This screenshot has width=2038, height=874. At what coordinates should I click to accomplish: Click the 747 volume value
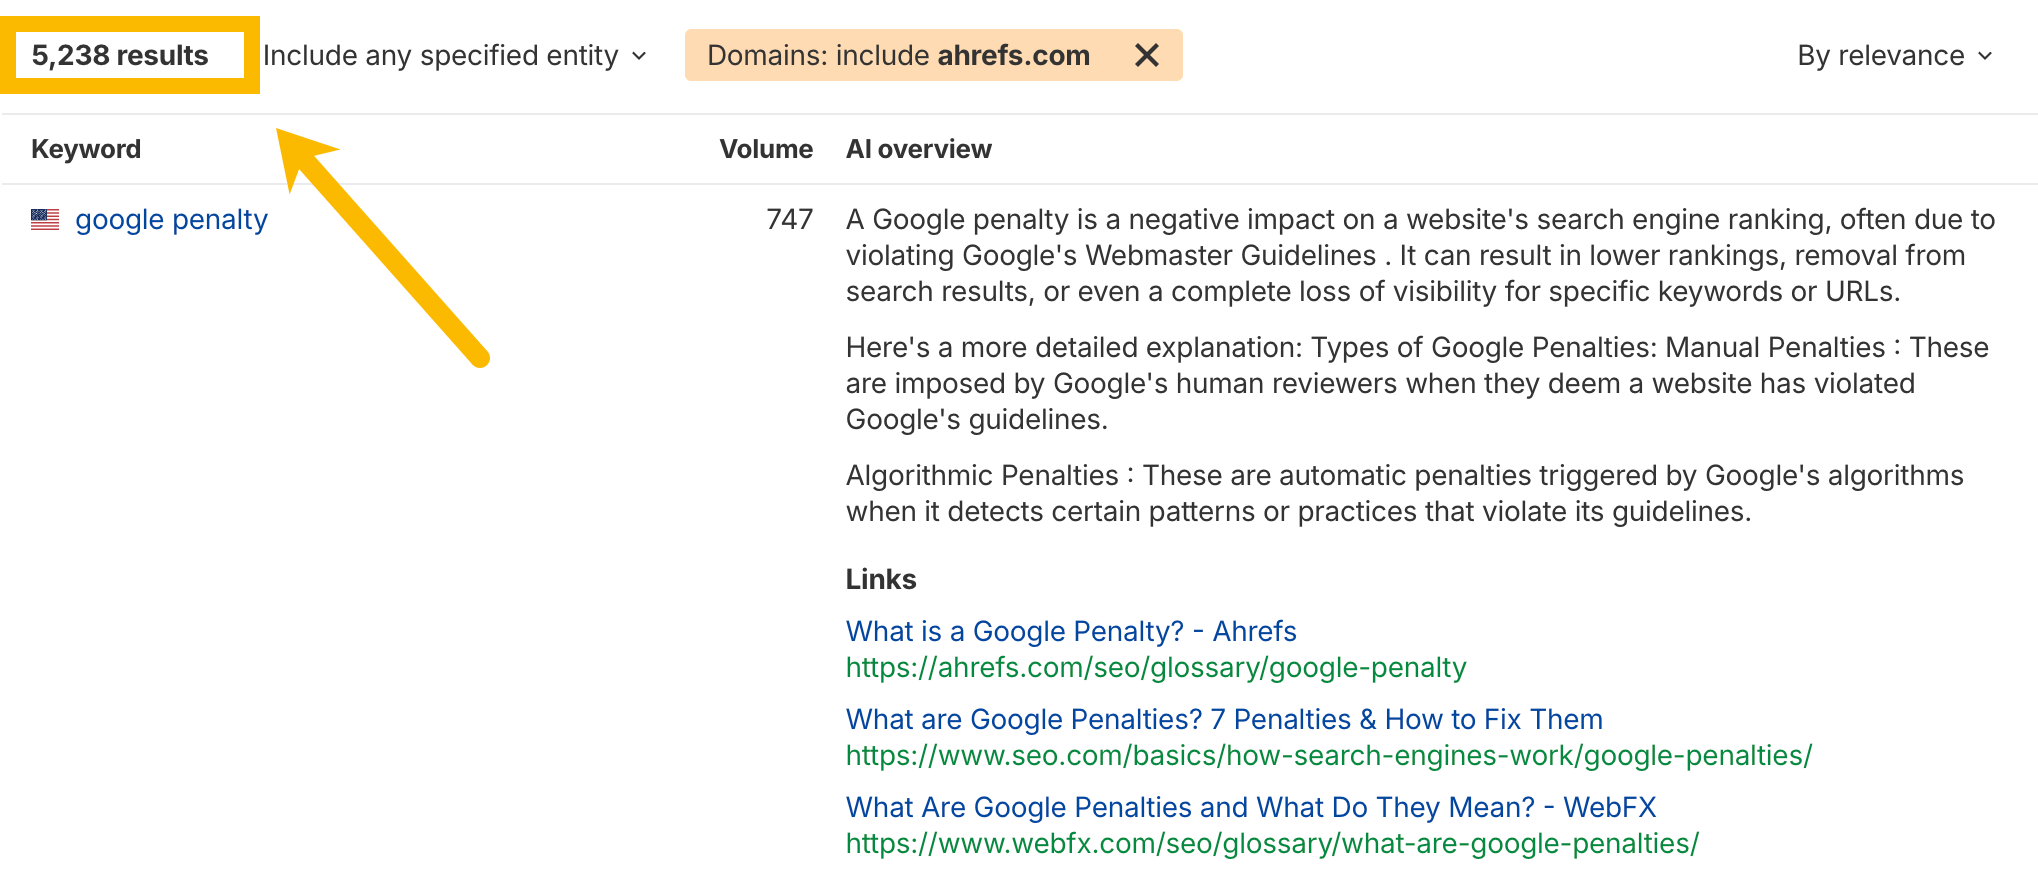[x=789, y=219]
